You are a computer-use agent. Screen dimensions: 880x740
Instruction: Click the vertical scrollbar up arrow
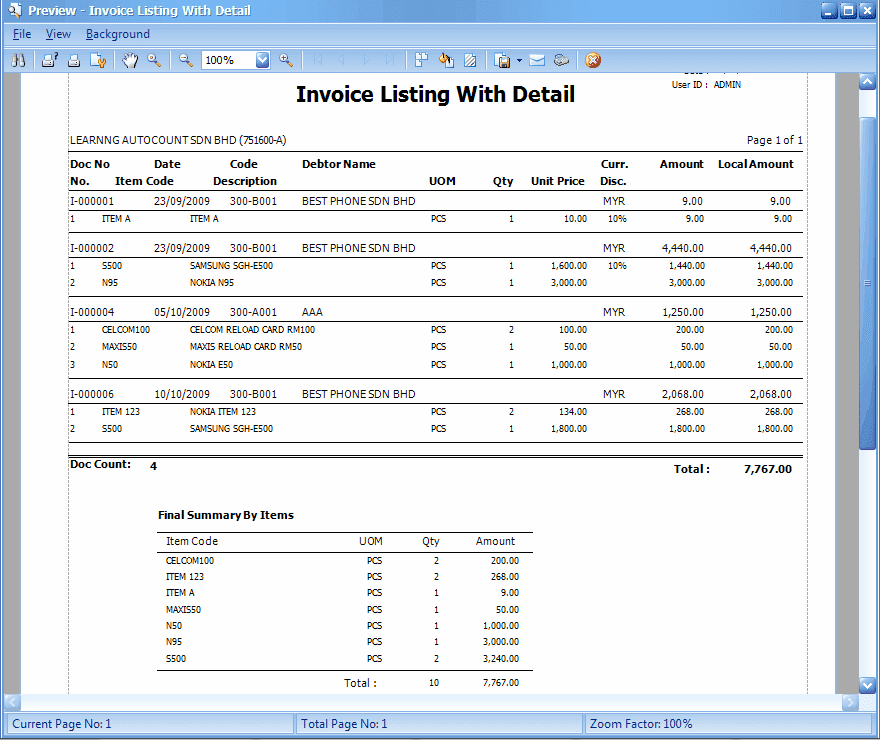coord(867,82)
